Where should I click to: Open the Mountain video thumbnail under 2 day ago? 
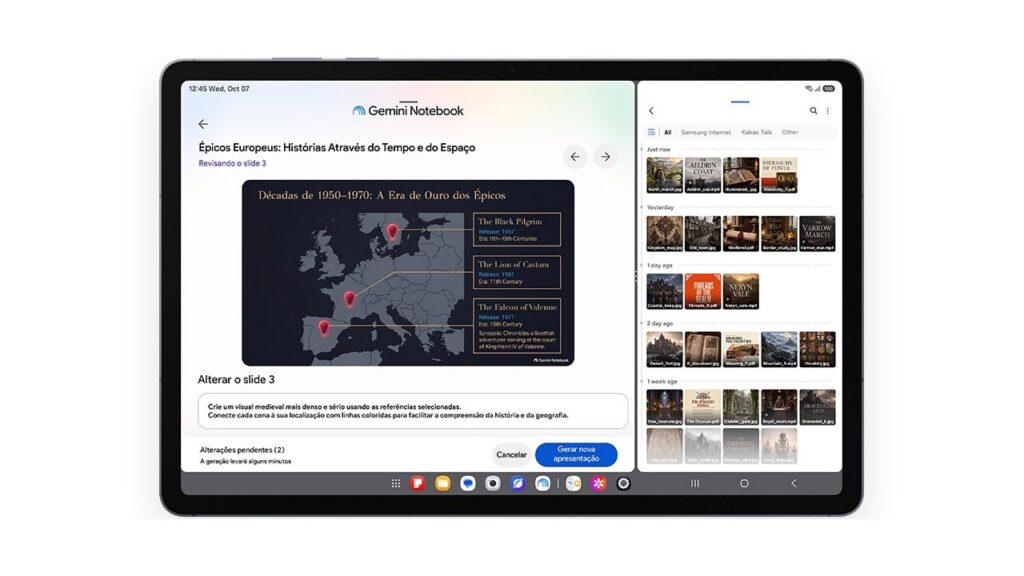(779, 349)
